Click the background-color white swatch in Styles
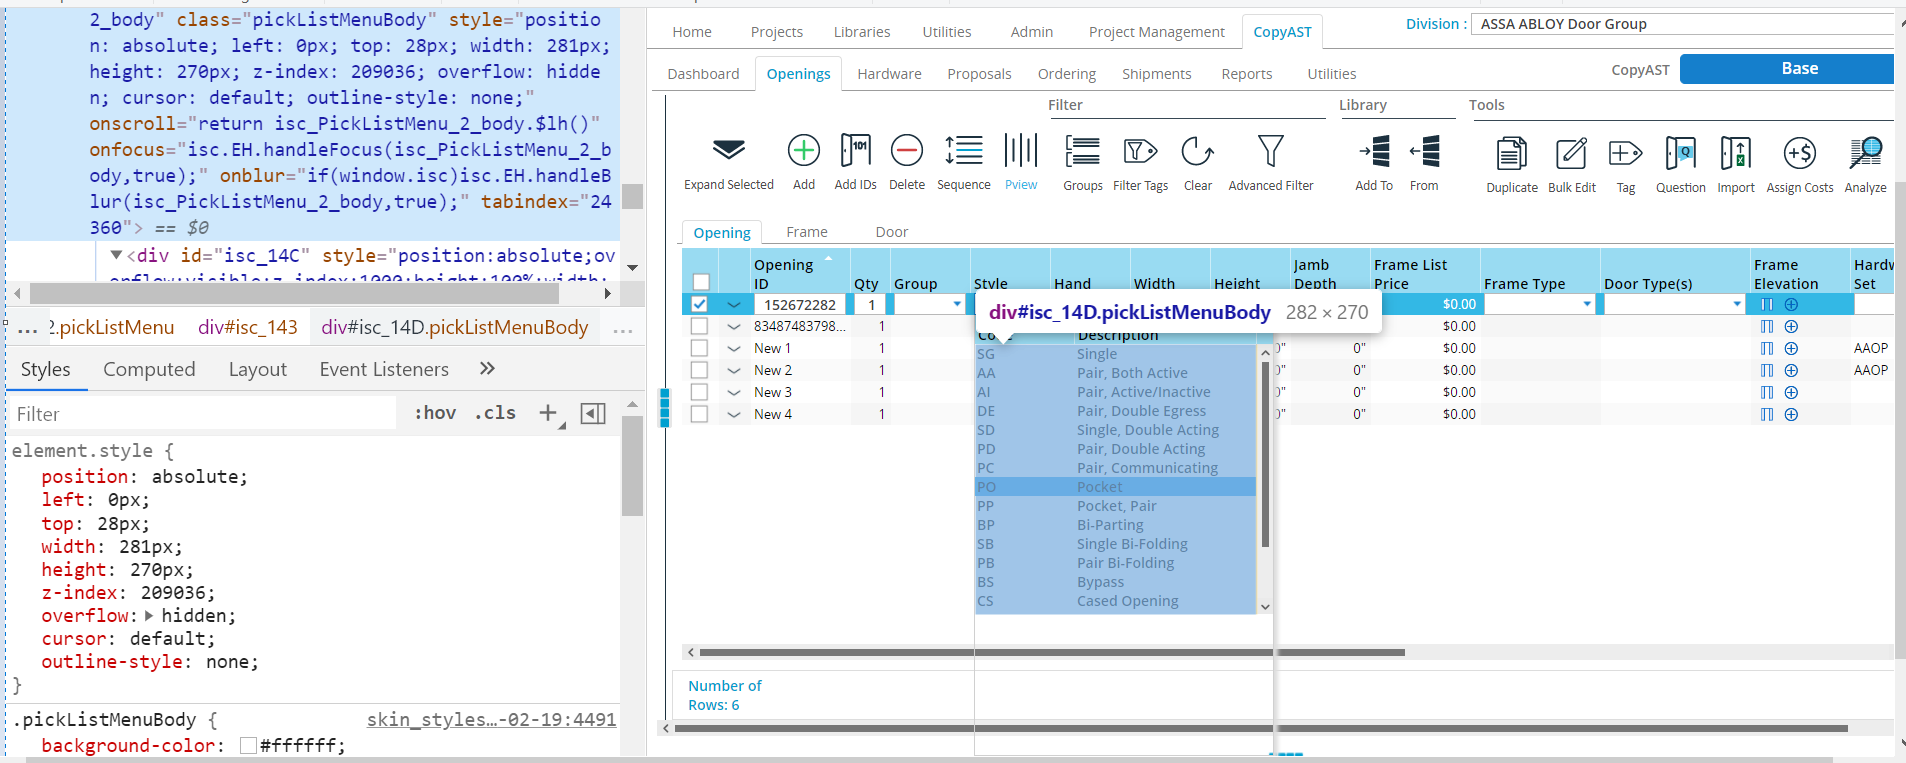 click(x=249, y=746)
